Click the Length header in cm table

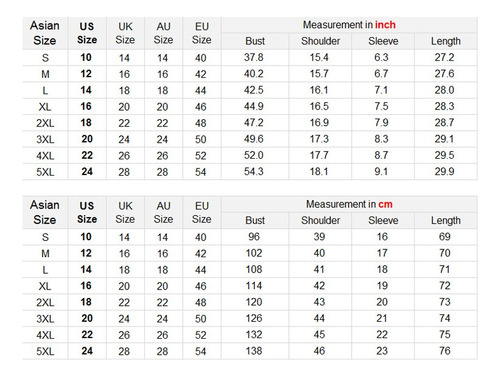(446, 220)
